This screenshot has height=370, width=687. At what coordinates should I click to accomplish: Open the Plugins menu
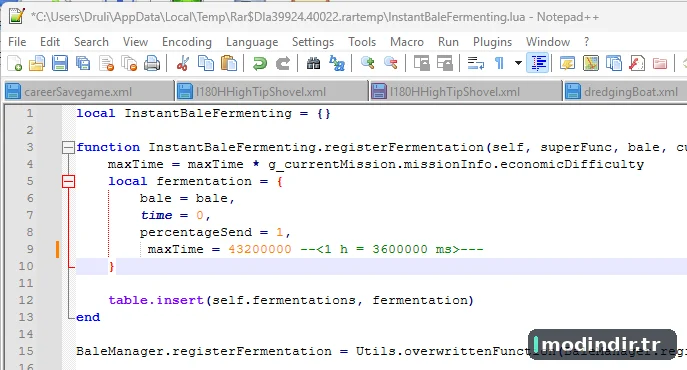point(492,42)
